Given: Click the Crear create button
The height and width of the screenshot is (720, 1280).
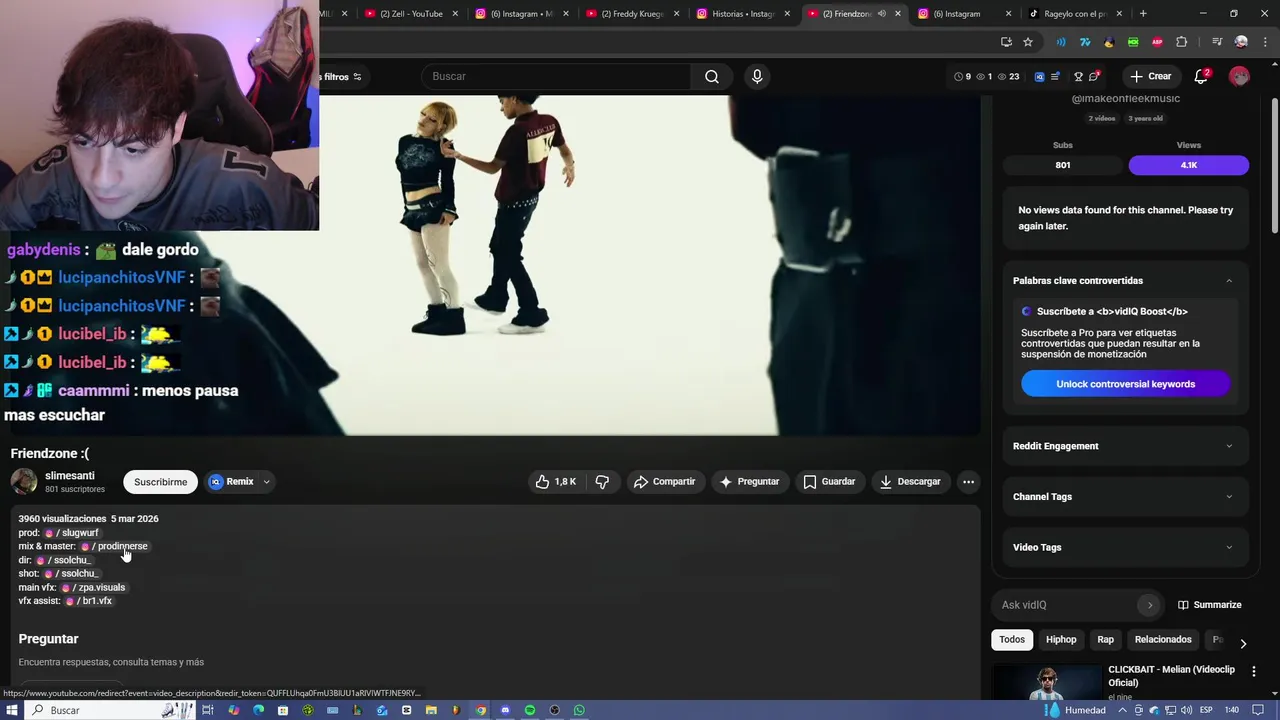Looking at the screenshot, I should (1150, 76).
